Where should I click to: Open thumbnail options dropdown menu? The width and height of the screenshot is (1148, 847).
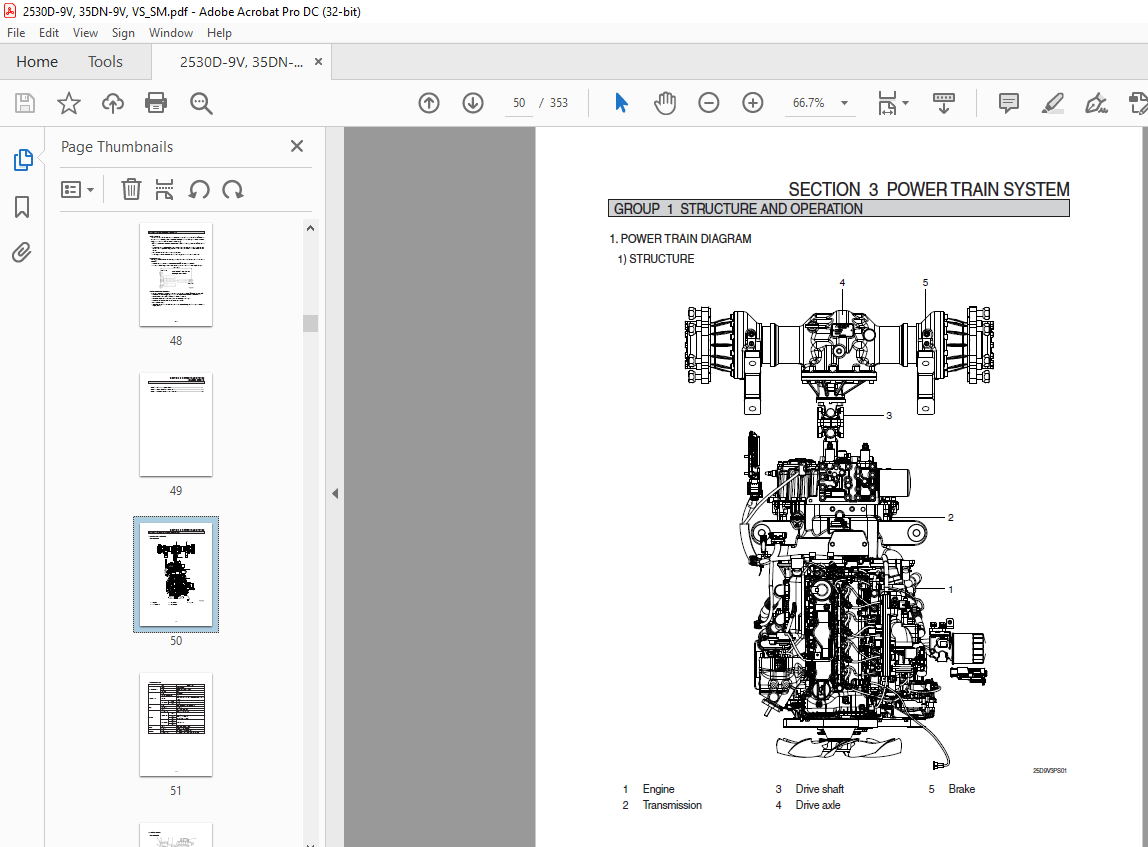click(77, 190)
